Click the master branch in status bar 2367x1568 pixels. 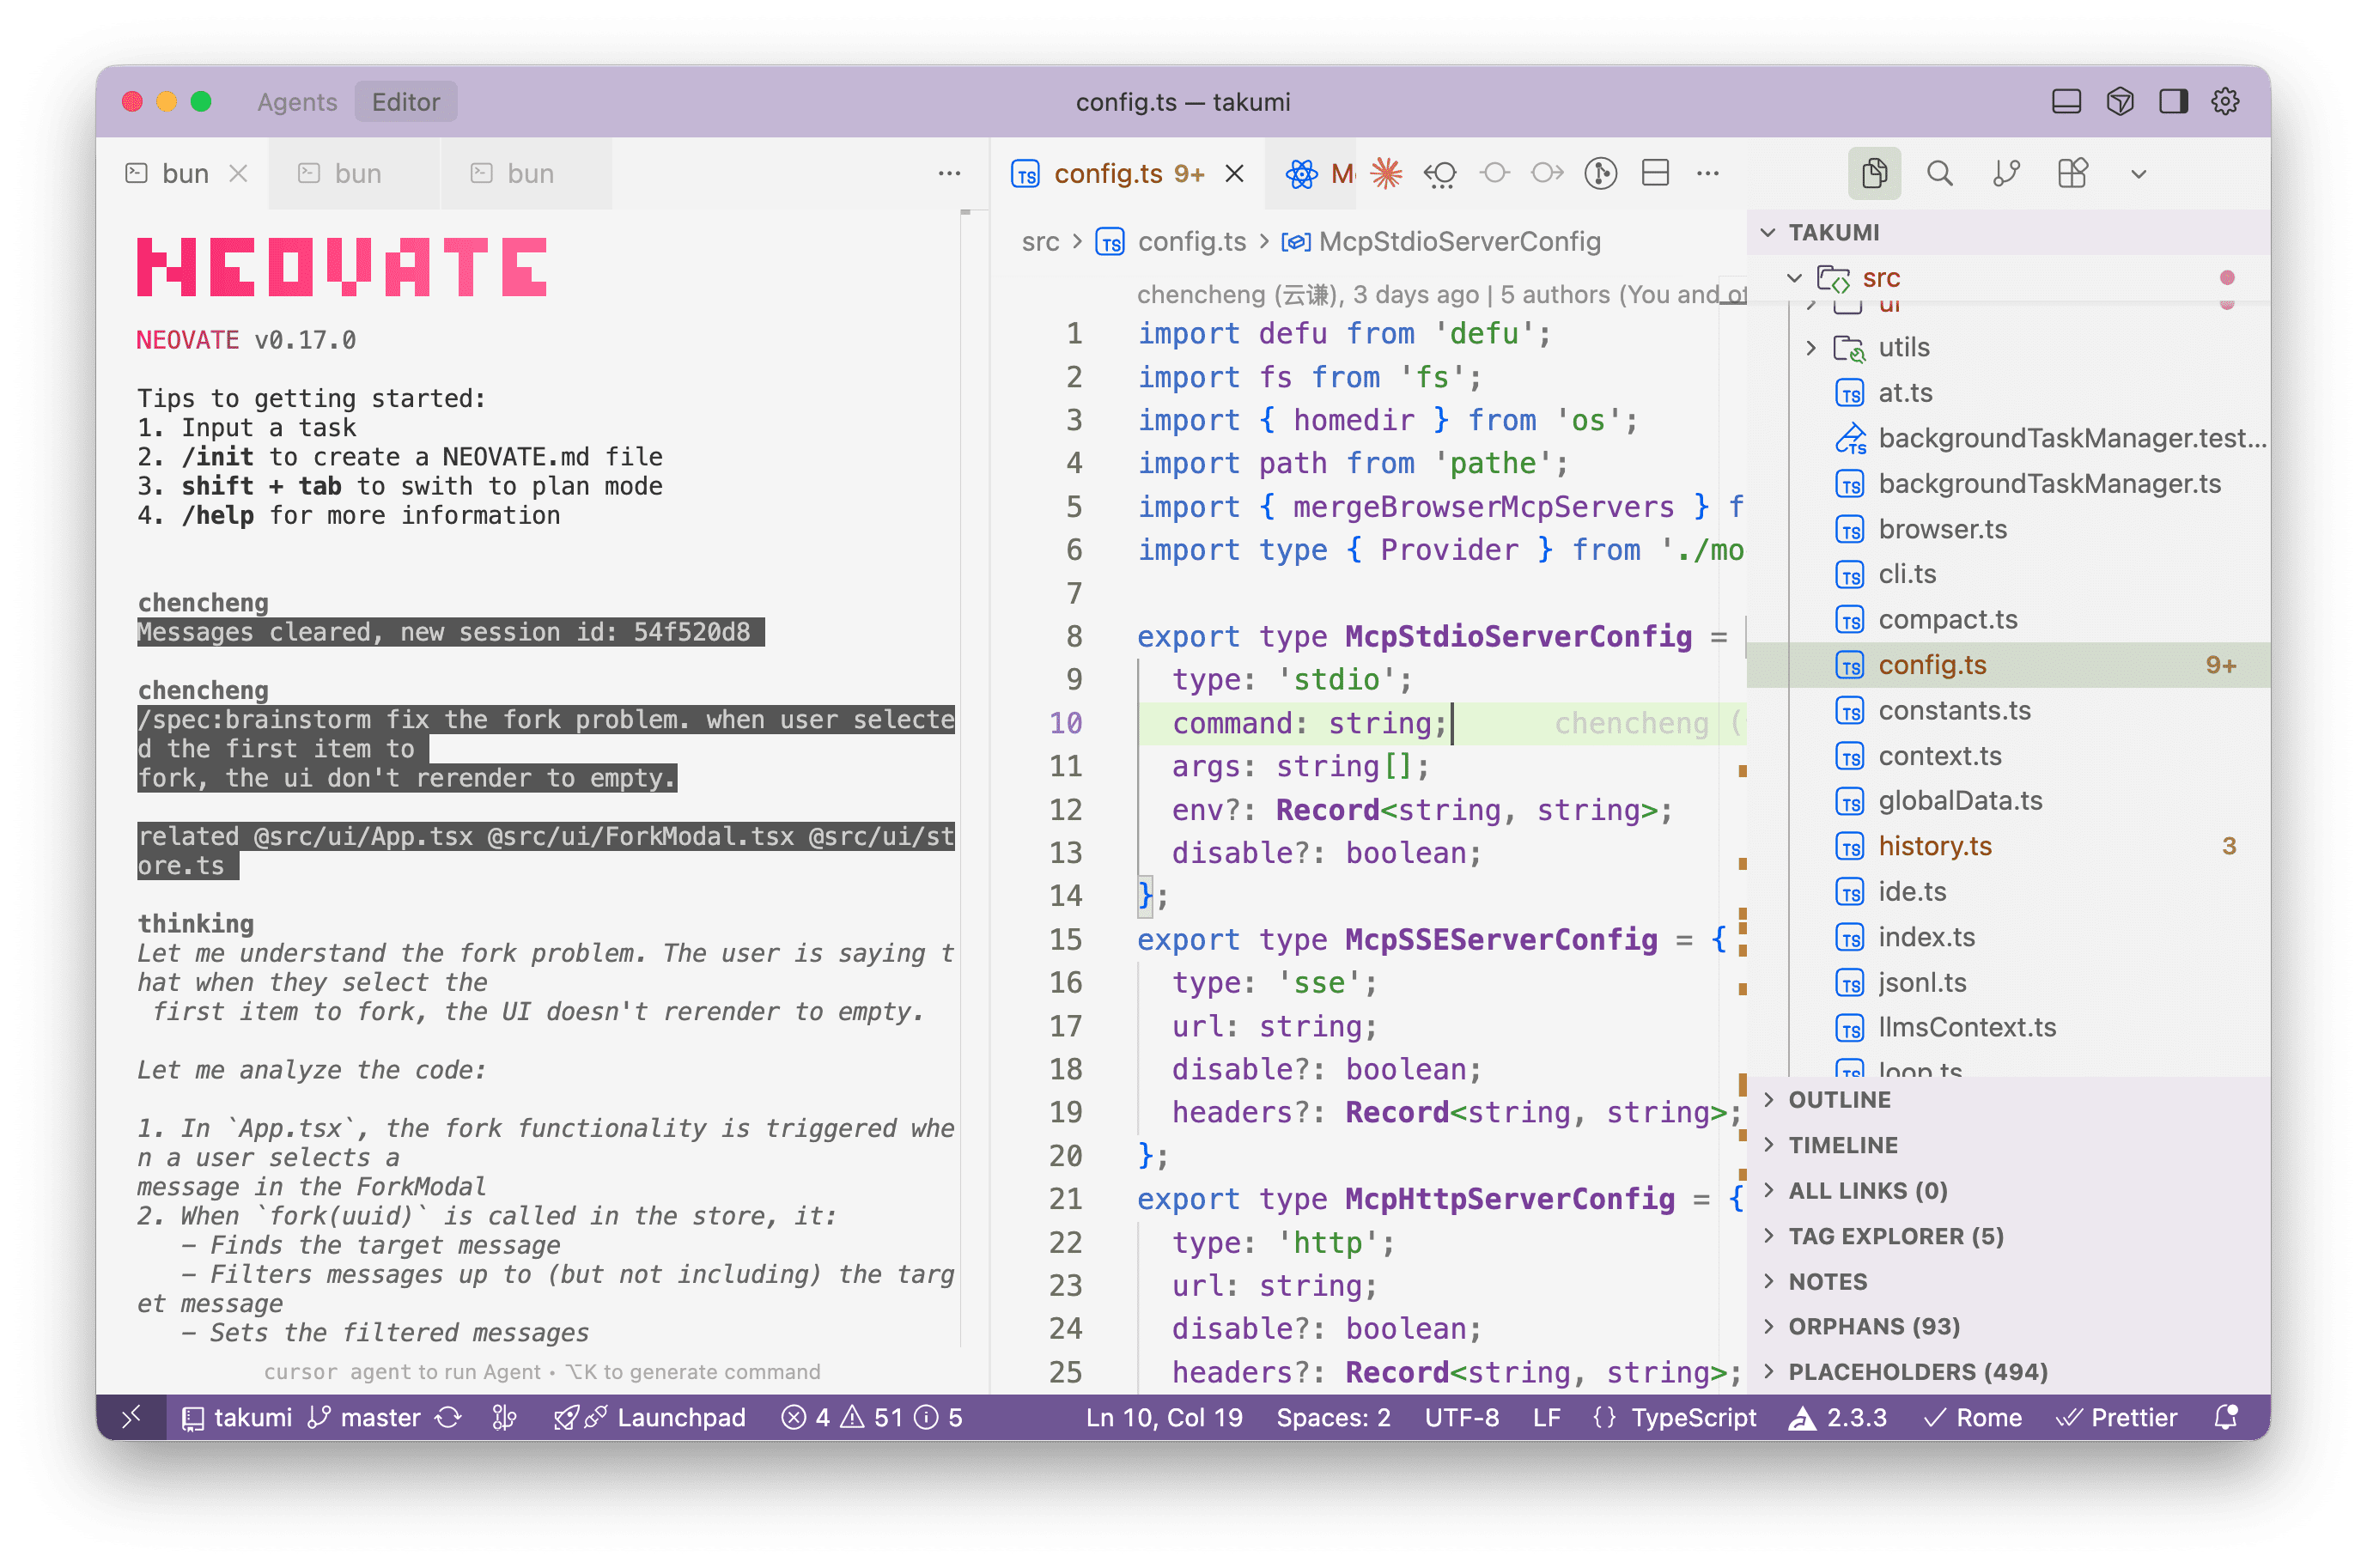(379, 1417)
